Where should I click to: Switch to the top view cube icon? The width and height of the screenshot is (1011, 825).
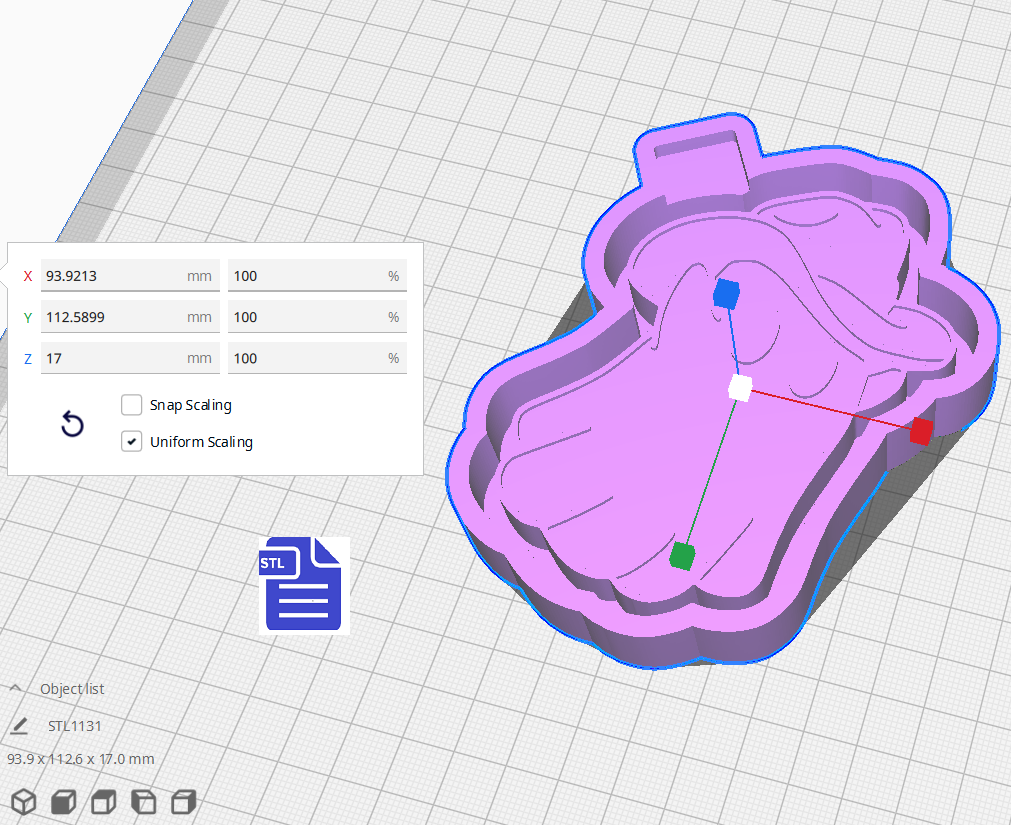[102, 802]
